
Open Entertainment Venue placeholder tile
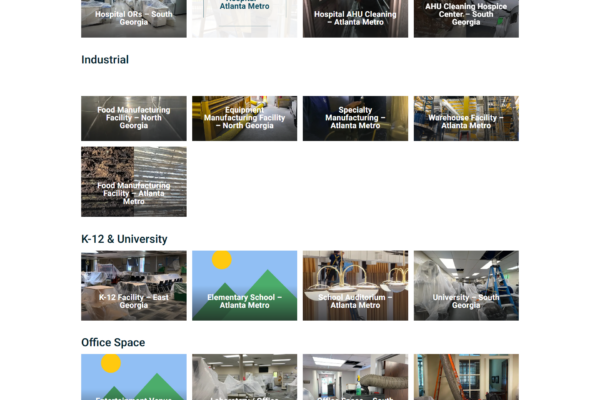(x=134, y=377)
